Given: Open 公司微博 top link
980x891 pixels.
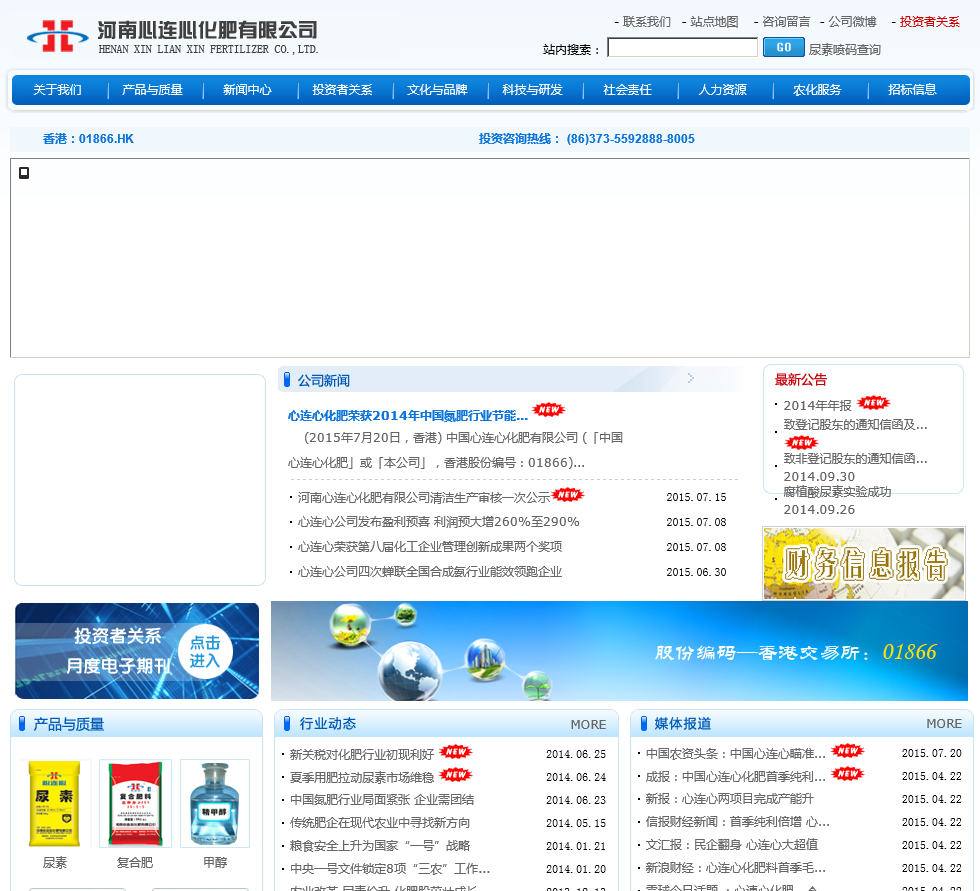Looking at the screenshot, I should click(852, 22).
